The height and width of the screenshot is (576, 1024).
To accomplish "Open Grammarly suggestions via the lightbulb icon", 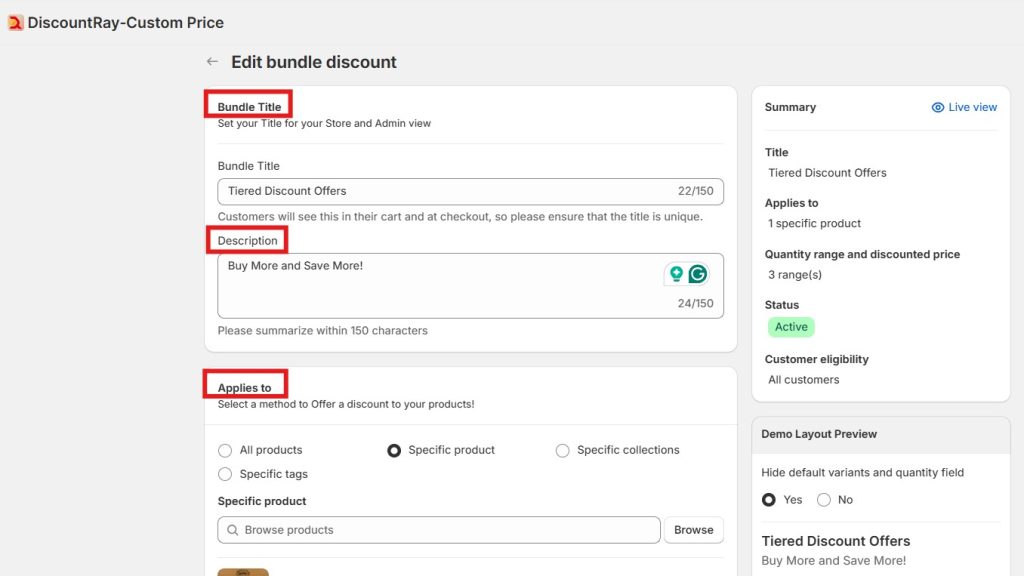I will (676, 272).
